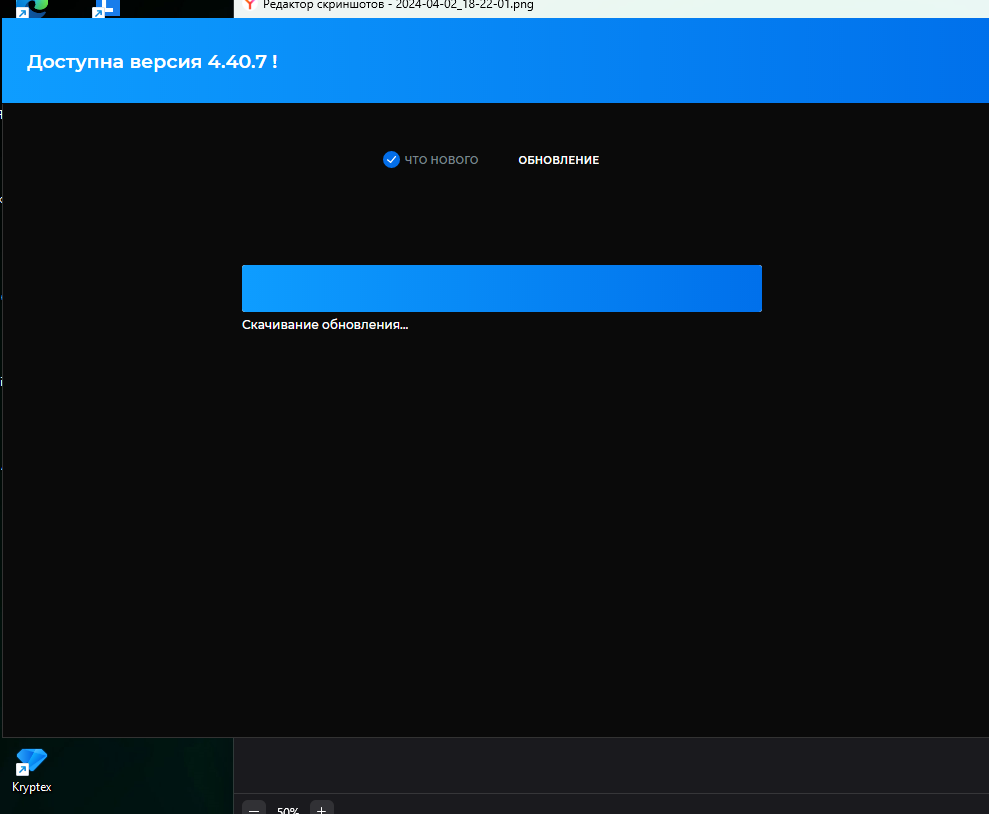Open the Kryptex desktop shortcut icon

click(31, 762)
